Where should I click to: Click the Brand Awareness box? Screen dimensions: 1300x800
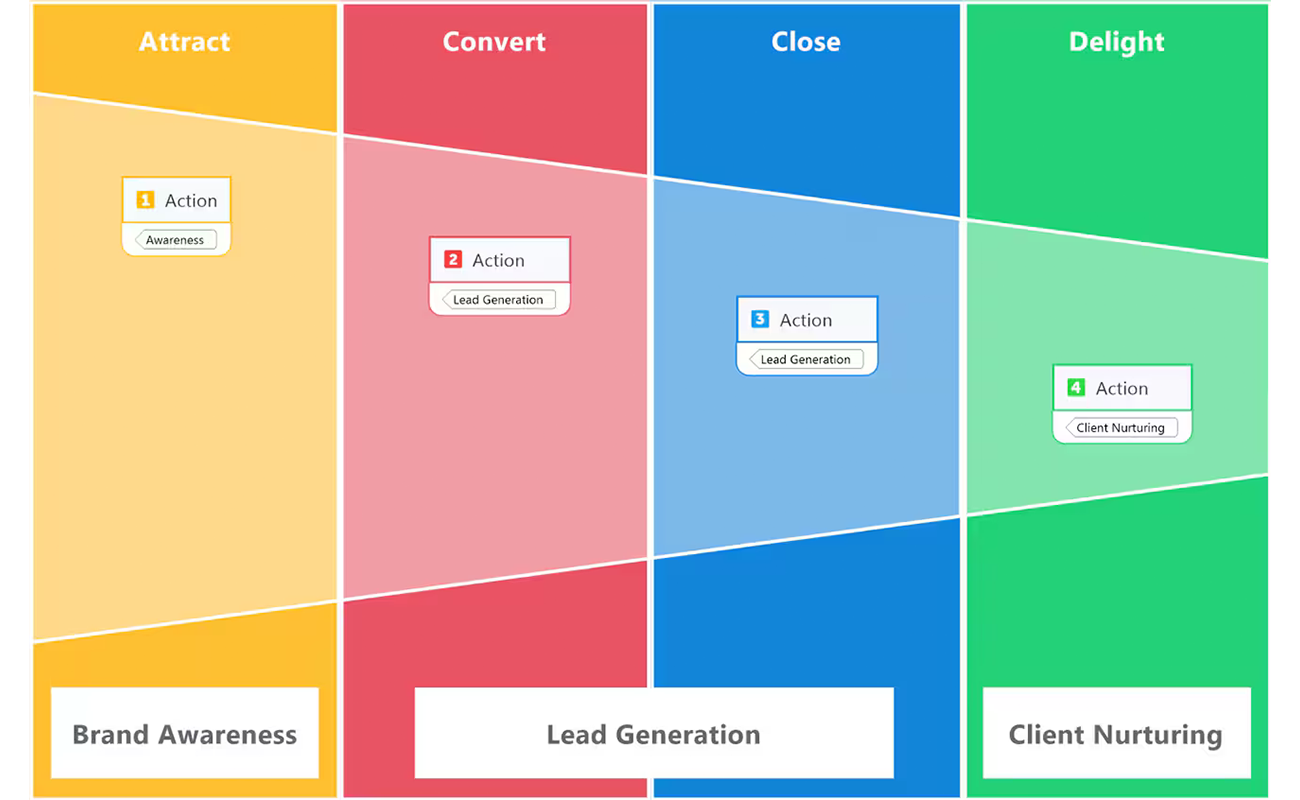click(x=185, y=734)
